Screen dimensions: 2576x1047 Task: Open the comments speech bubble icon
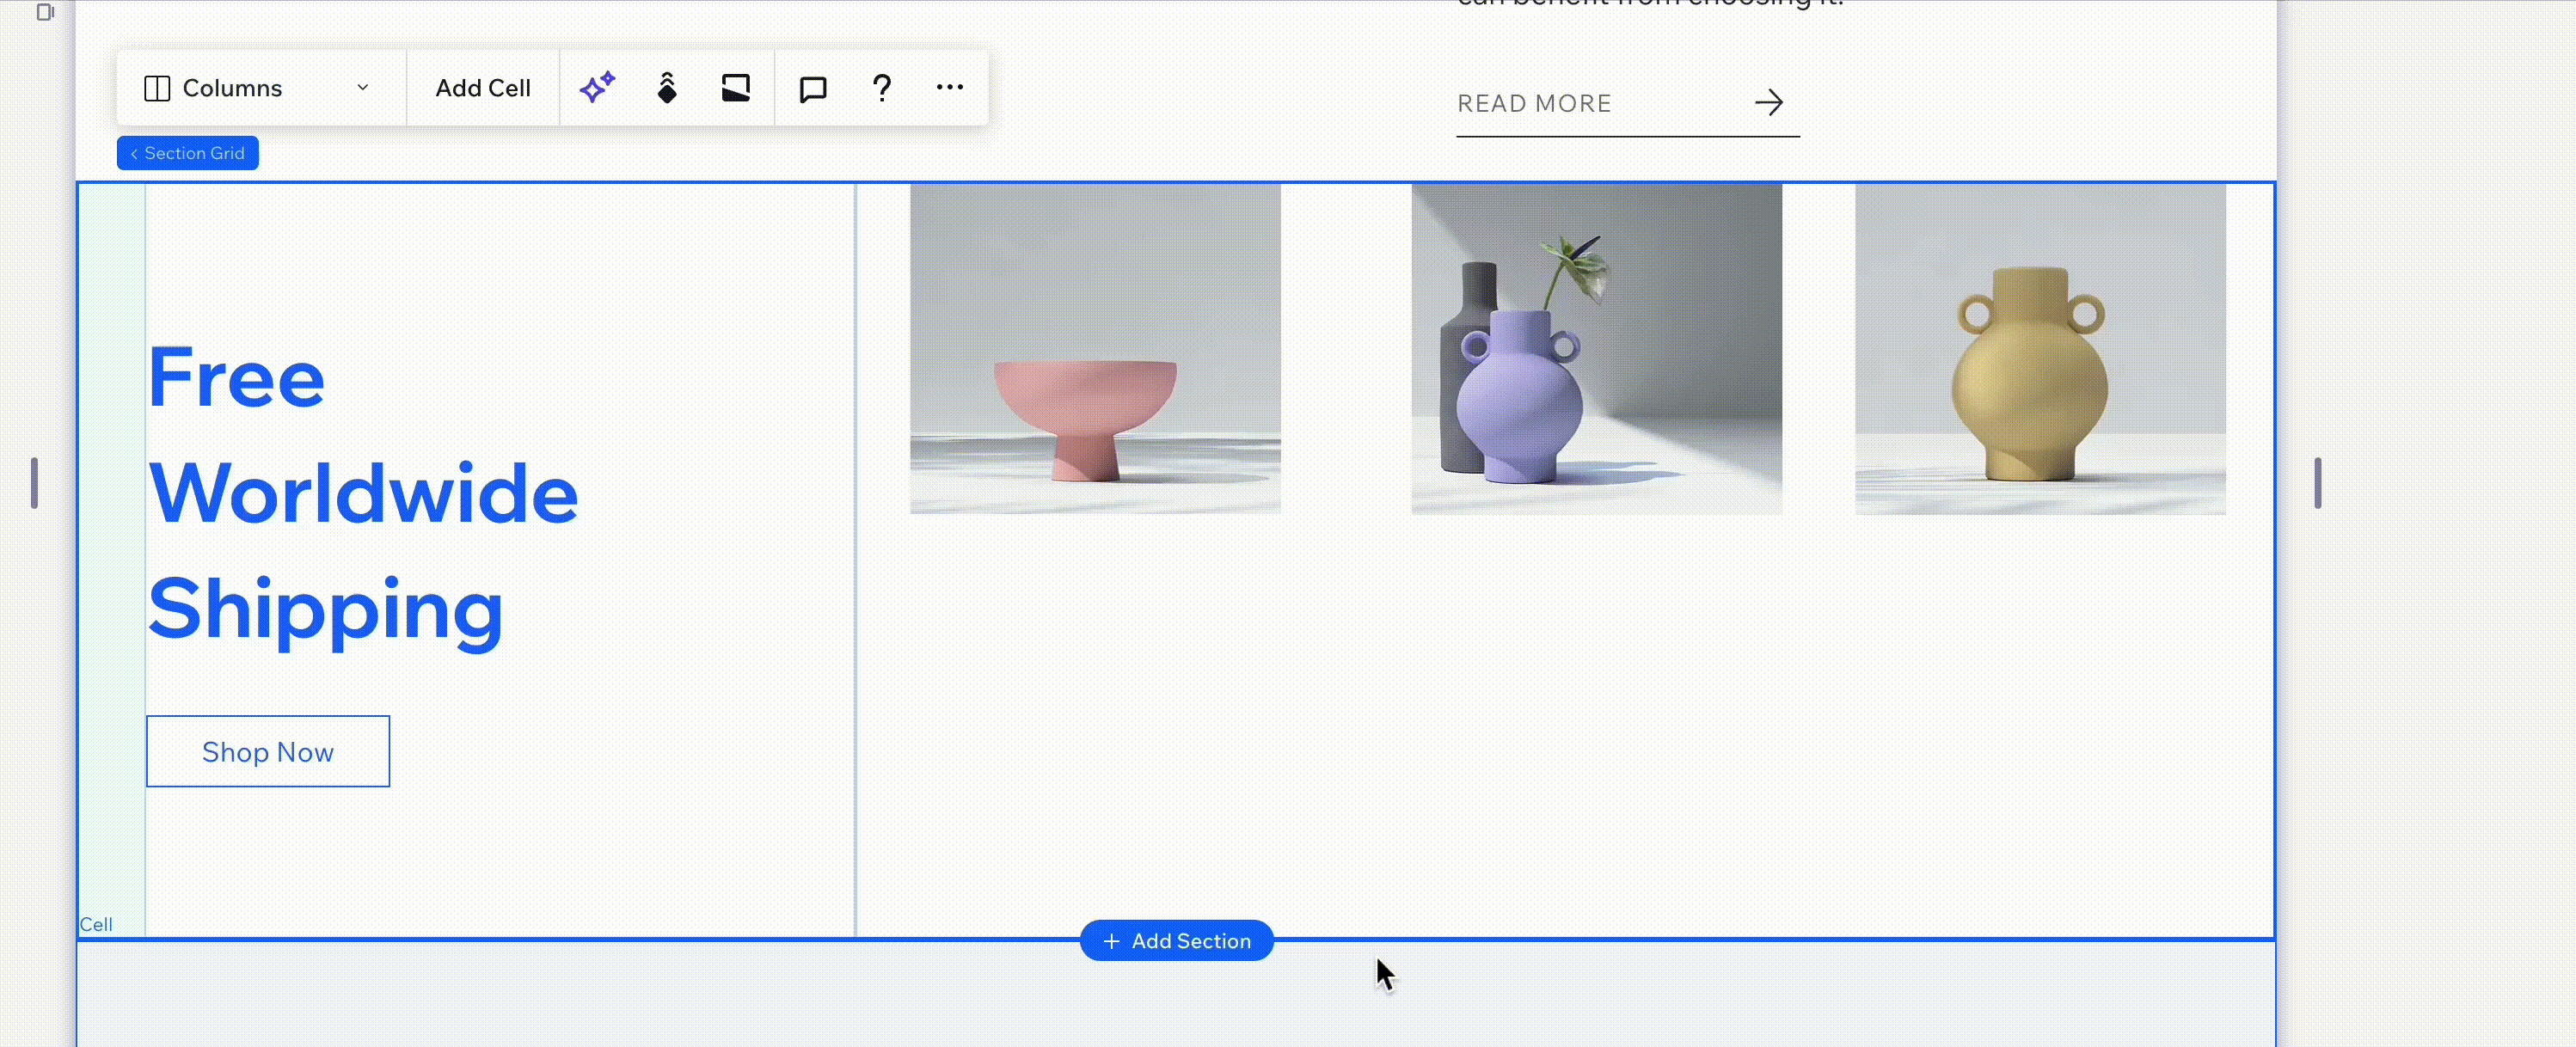813,88
